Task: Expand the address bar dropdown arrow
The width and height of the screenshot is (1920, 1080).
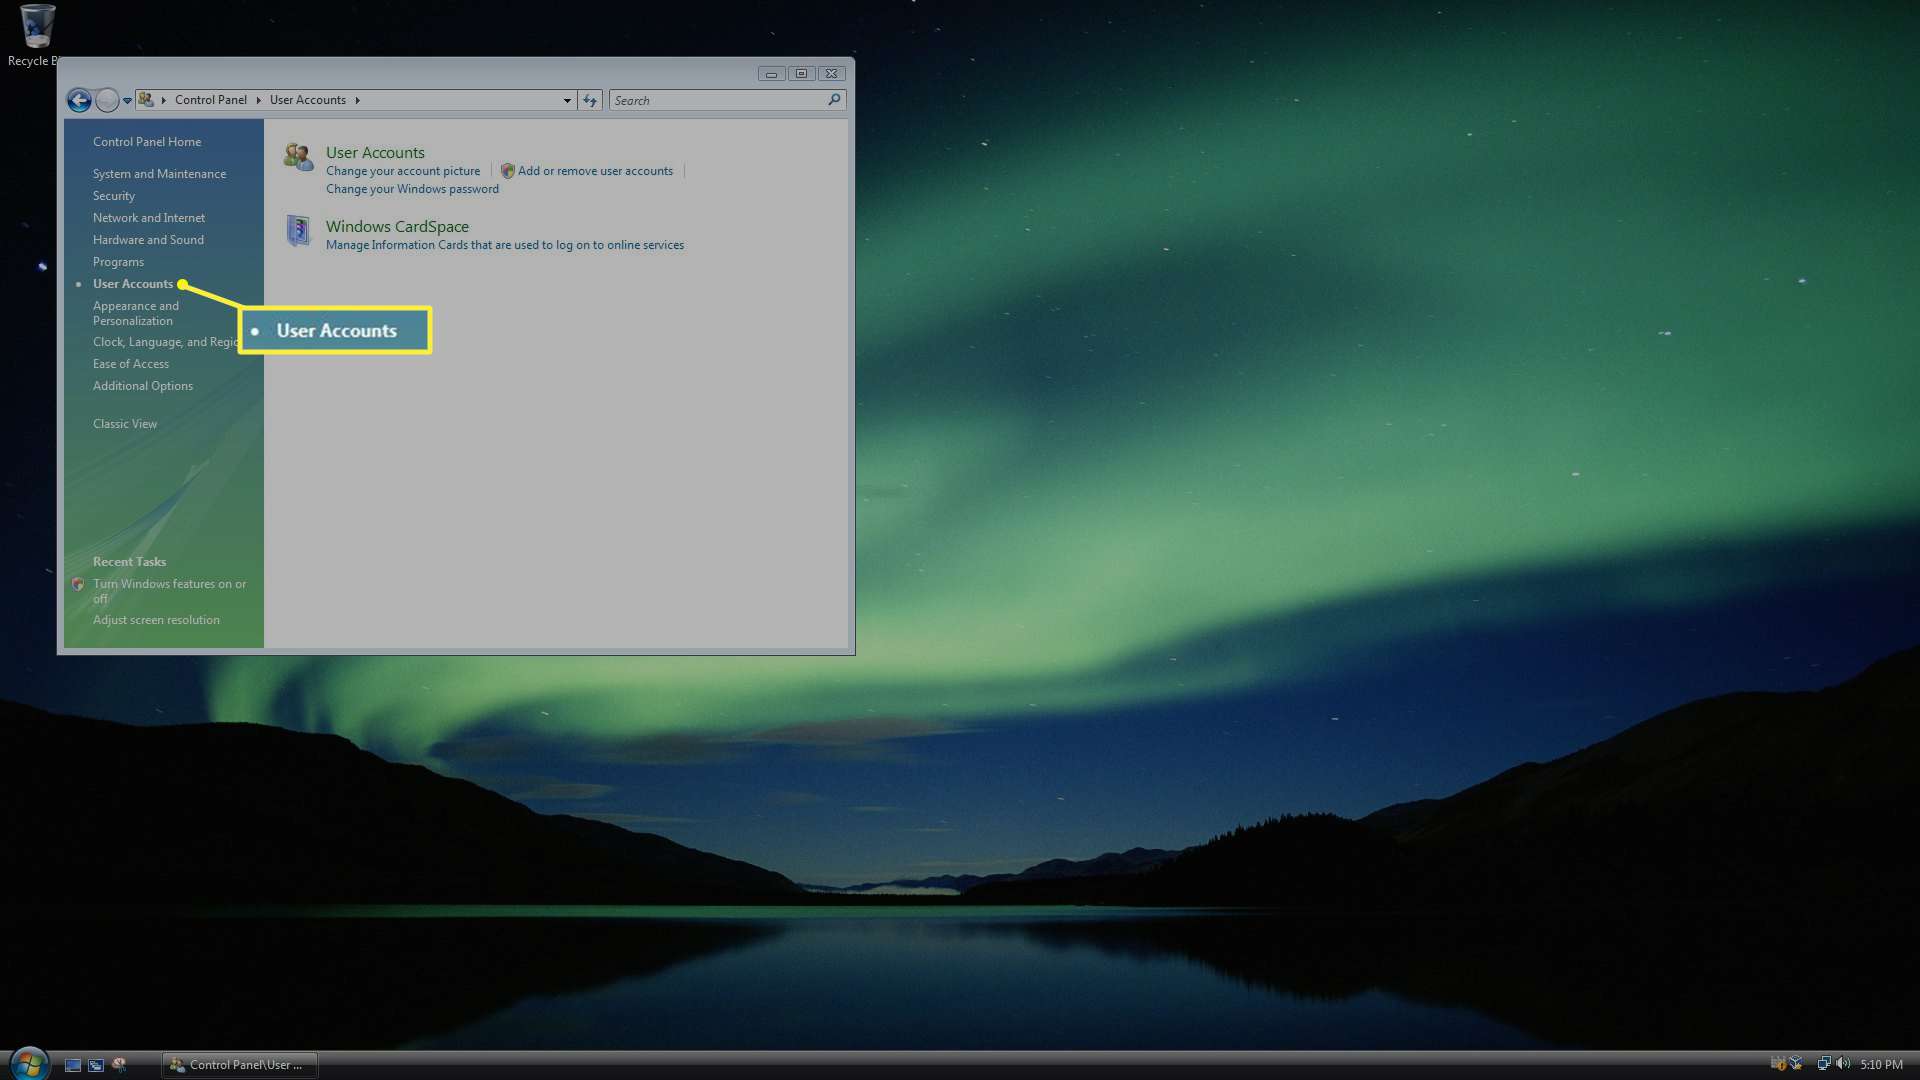Action: click(566, 100)
